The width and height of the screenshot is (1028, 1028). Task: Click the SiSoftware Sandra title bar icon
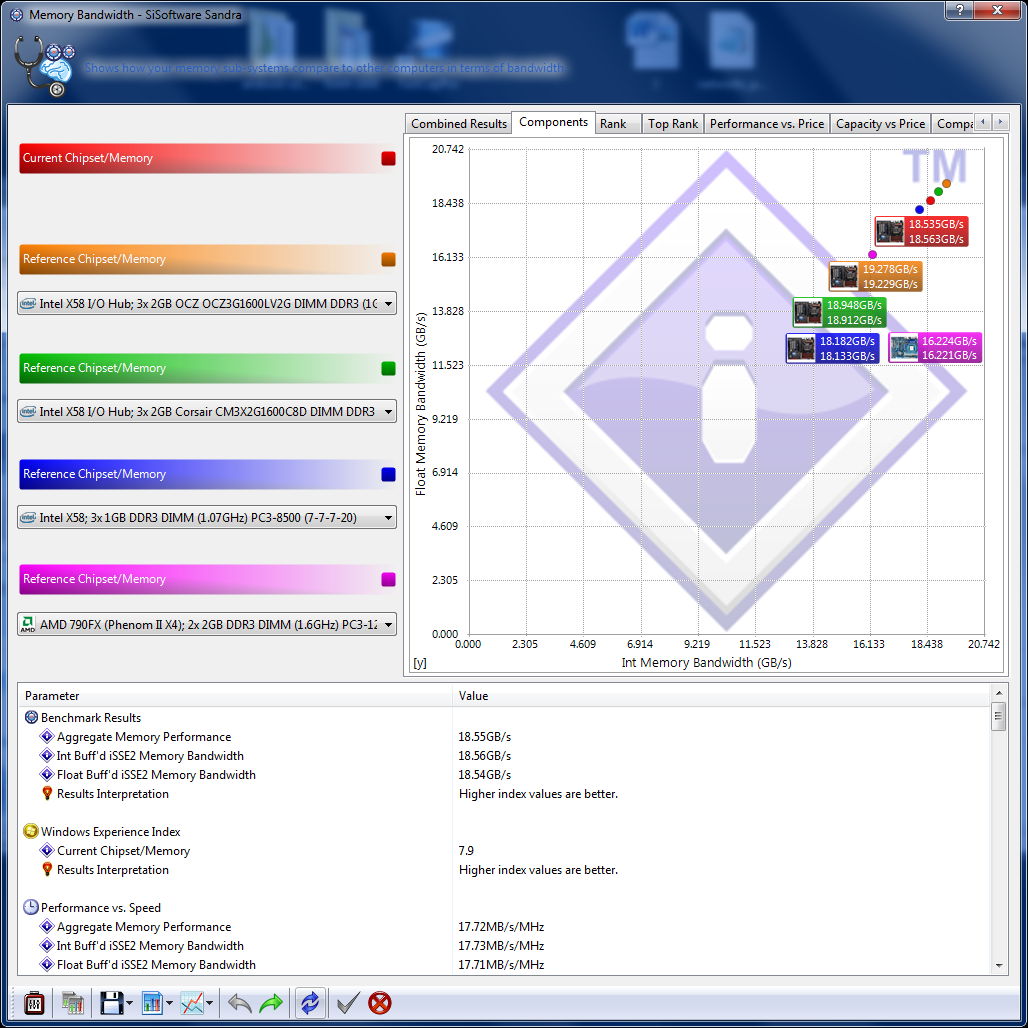pos(16,14)
